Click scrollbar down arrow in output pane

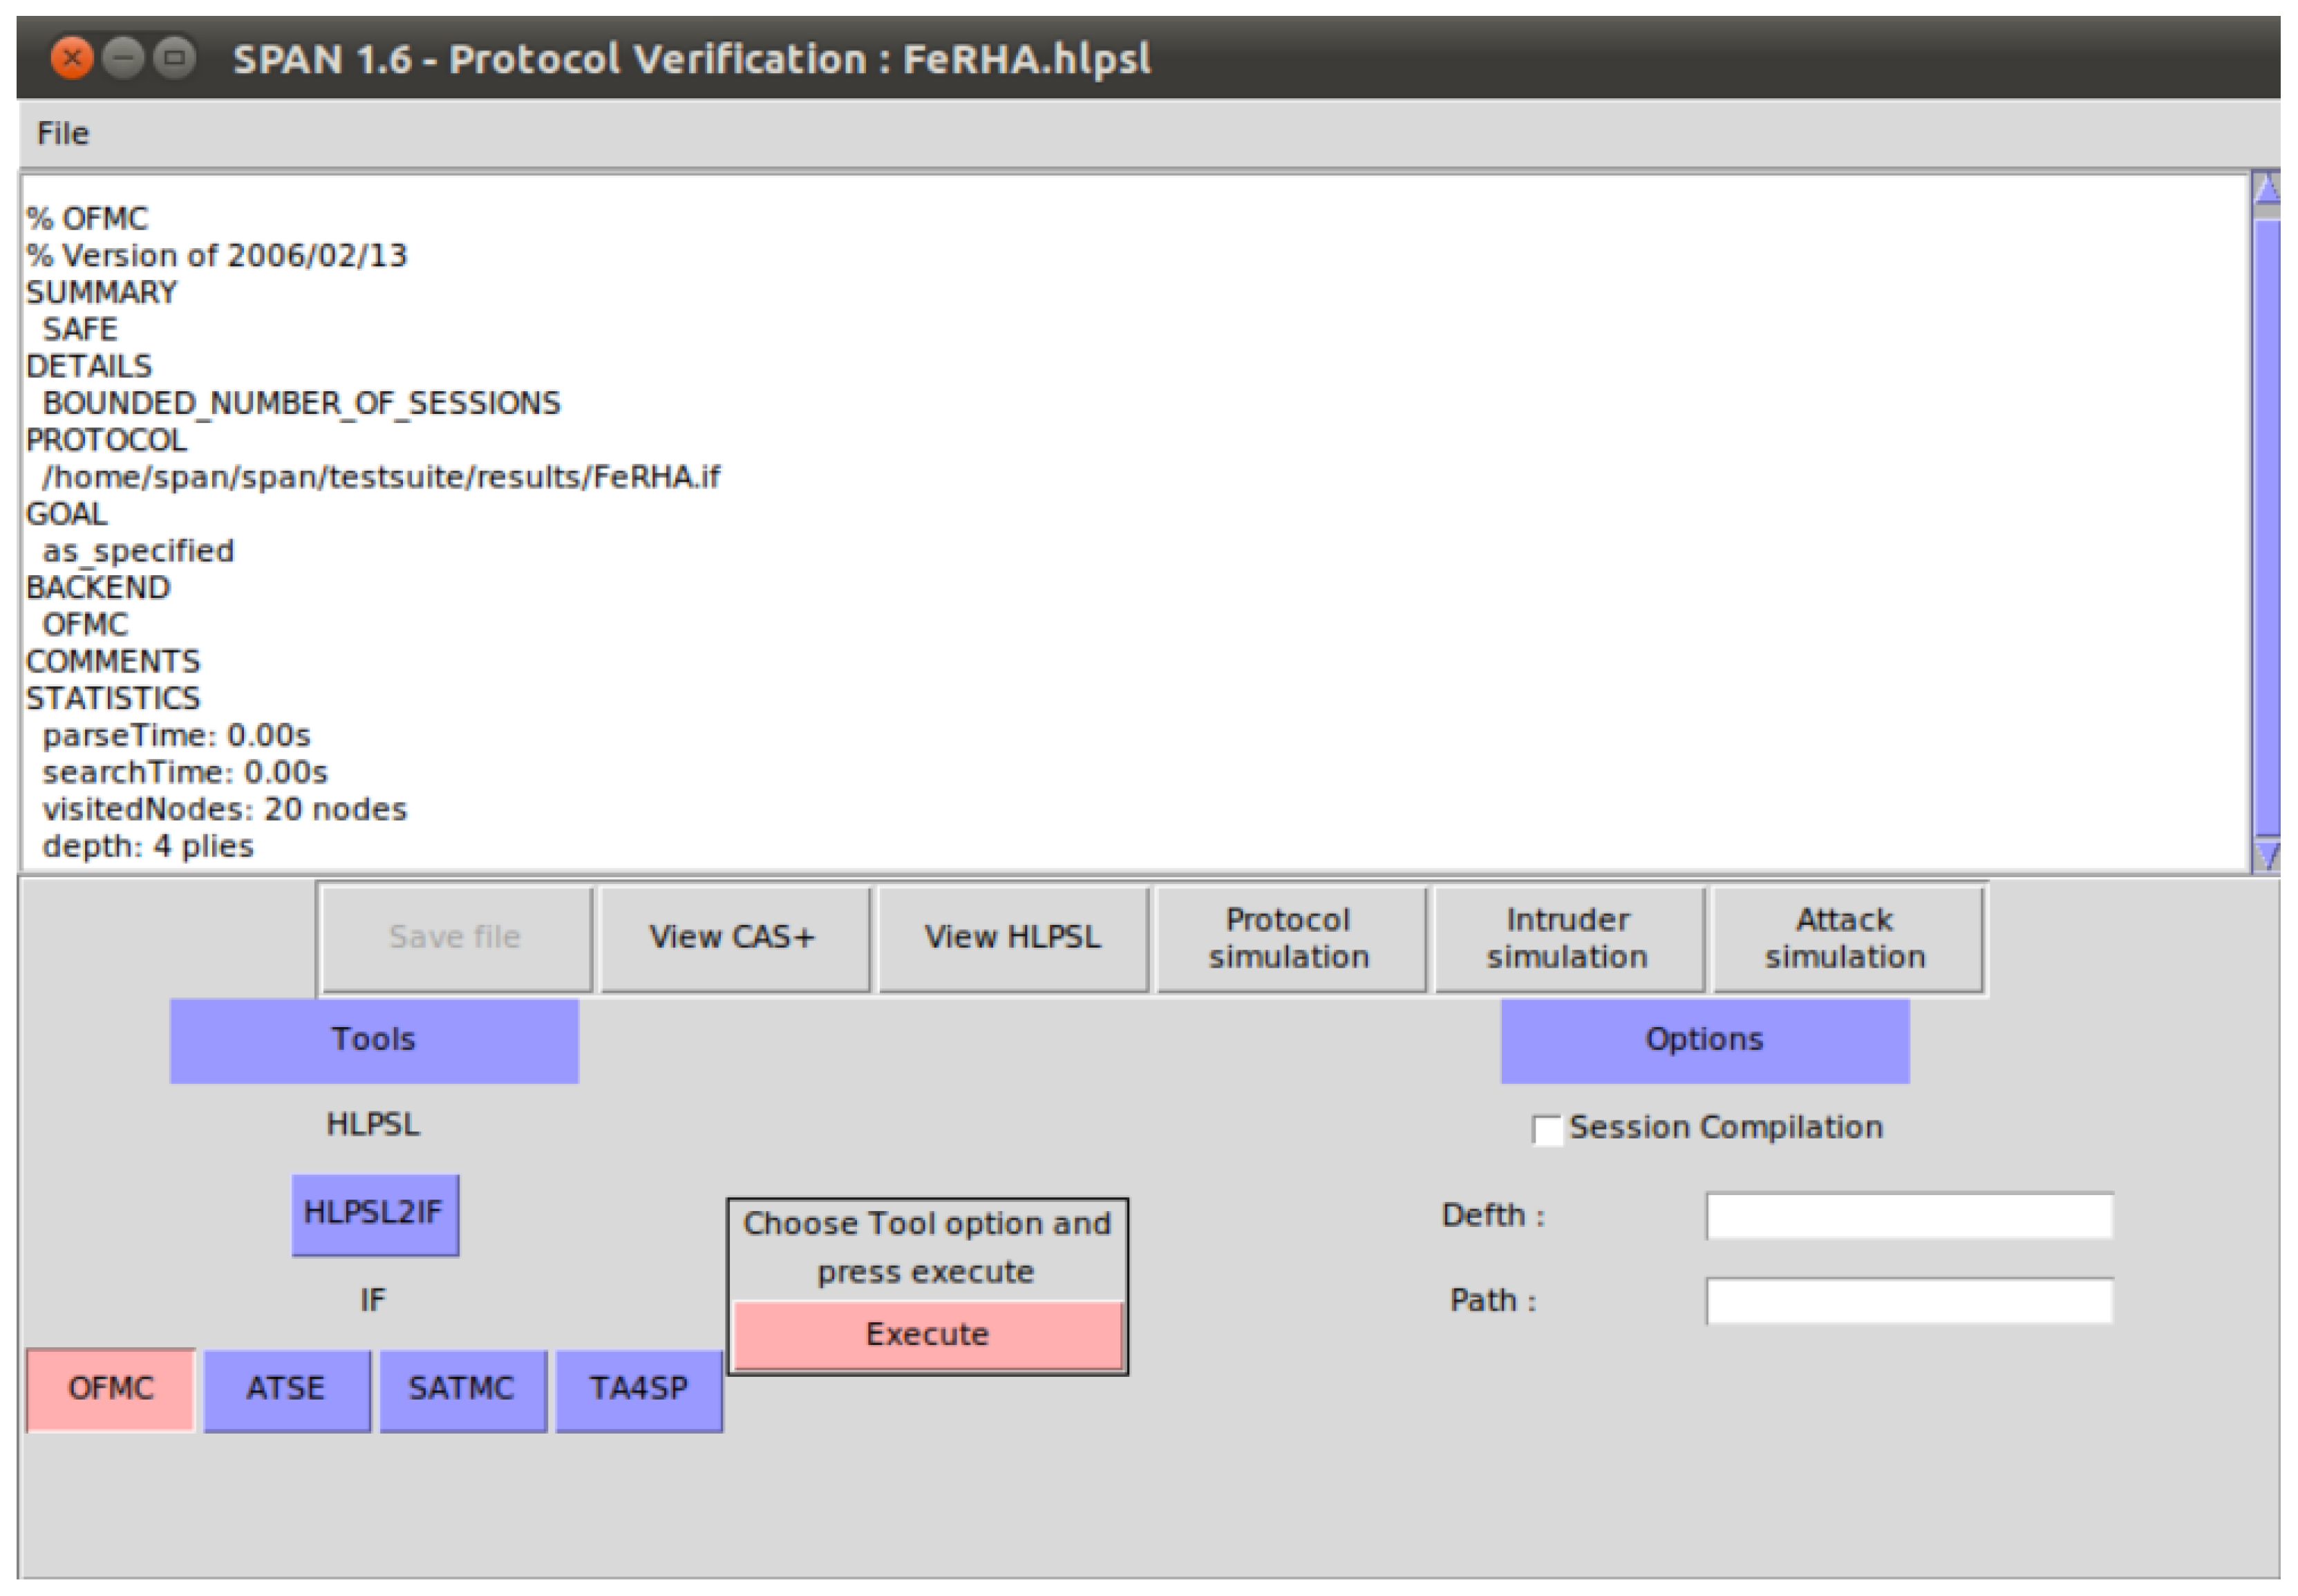(x=2266, y=855)
